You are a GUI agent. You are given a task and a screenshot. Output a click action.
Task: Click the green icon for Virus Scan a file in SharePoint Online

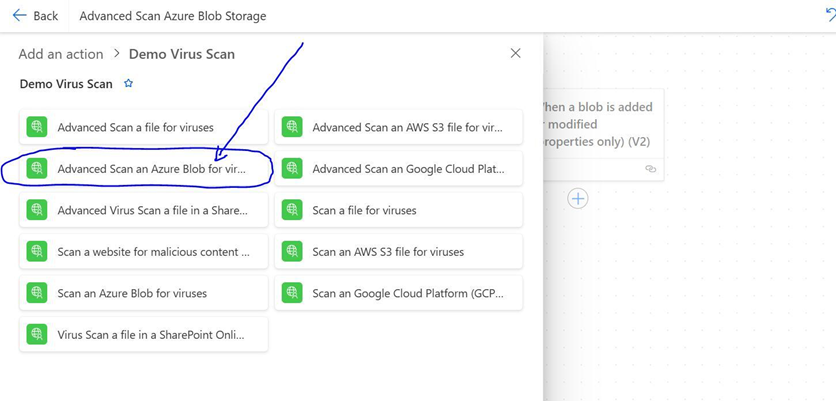coord(37,334)
